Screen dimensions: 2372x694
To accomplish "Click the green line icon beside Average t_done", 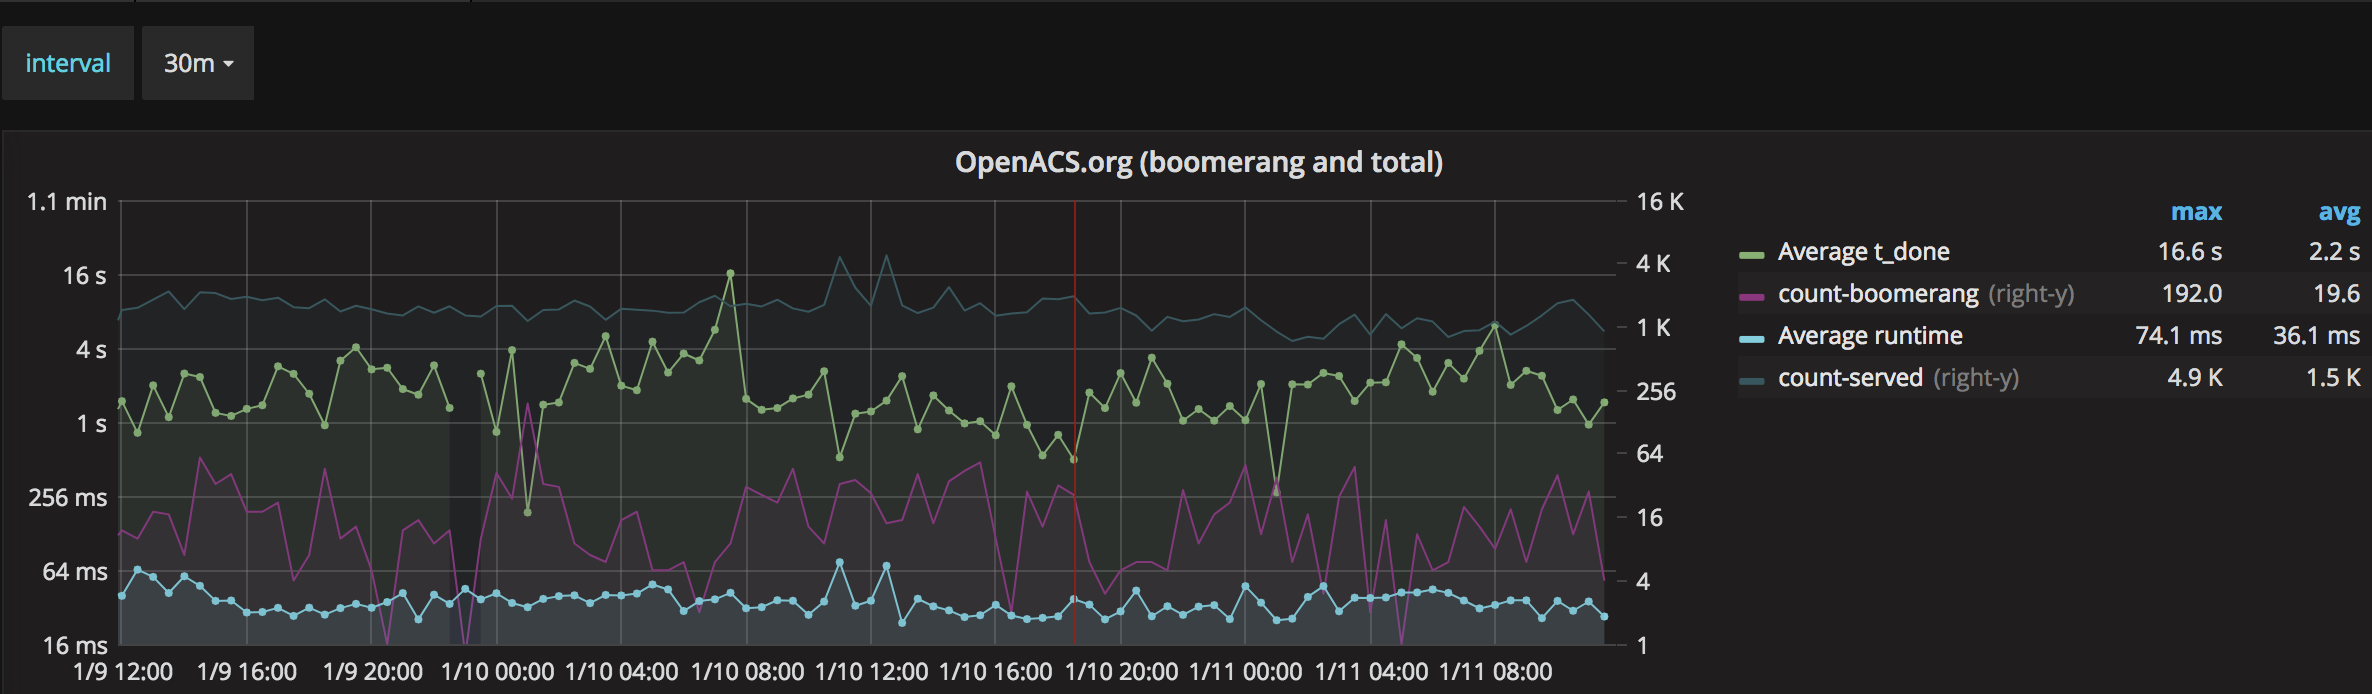I will [x=1752, y=252].
